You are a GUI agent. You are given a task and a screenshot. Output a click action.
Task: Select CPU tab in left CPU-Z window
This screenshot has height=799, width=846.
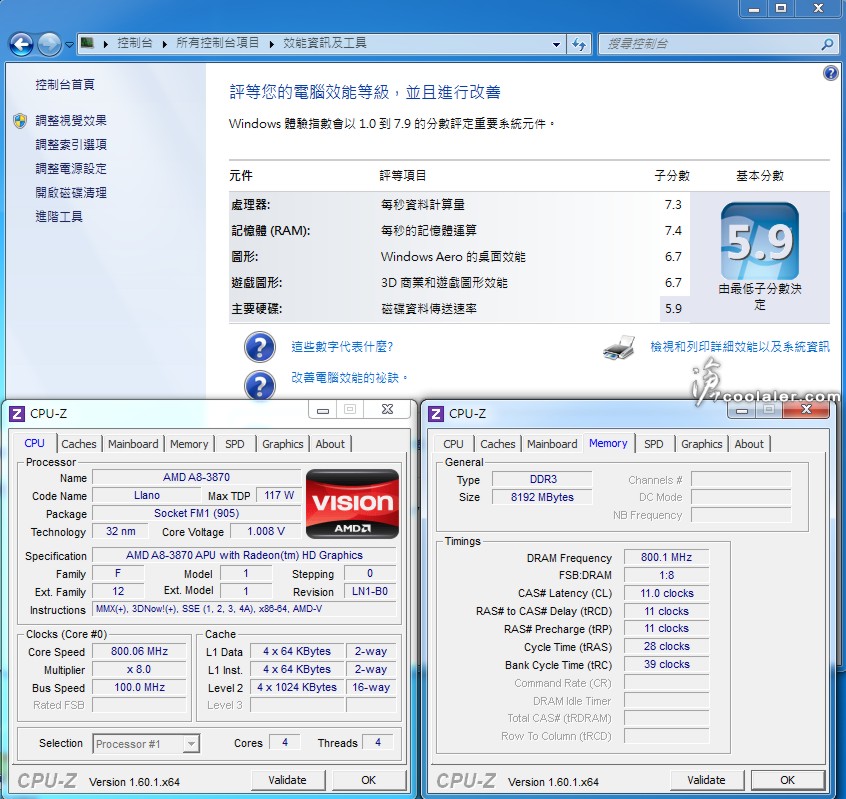[x=34, y=443]
